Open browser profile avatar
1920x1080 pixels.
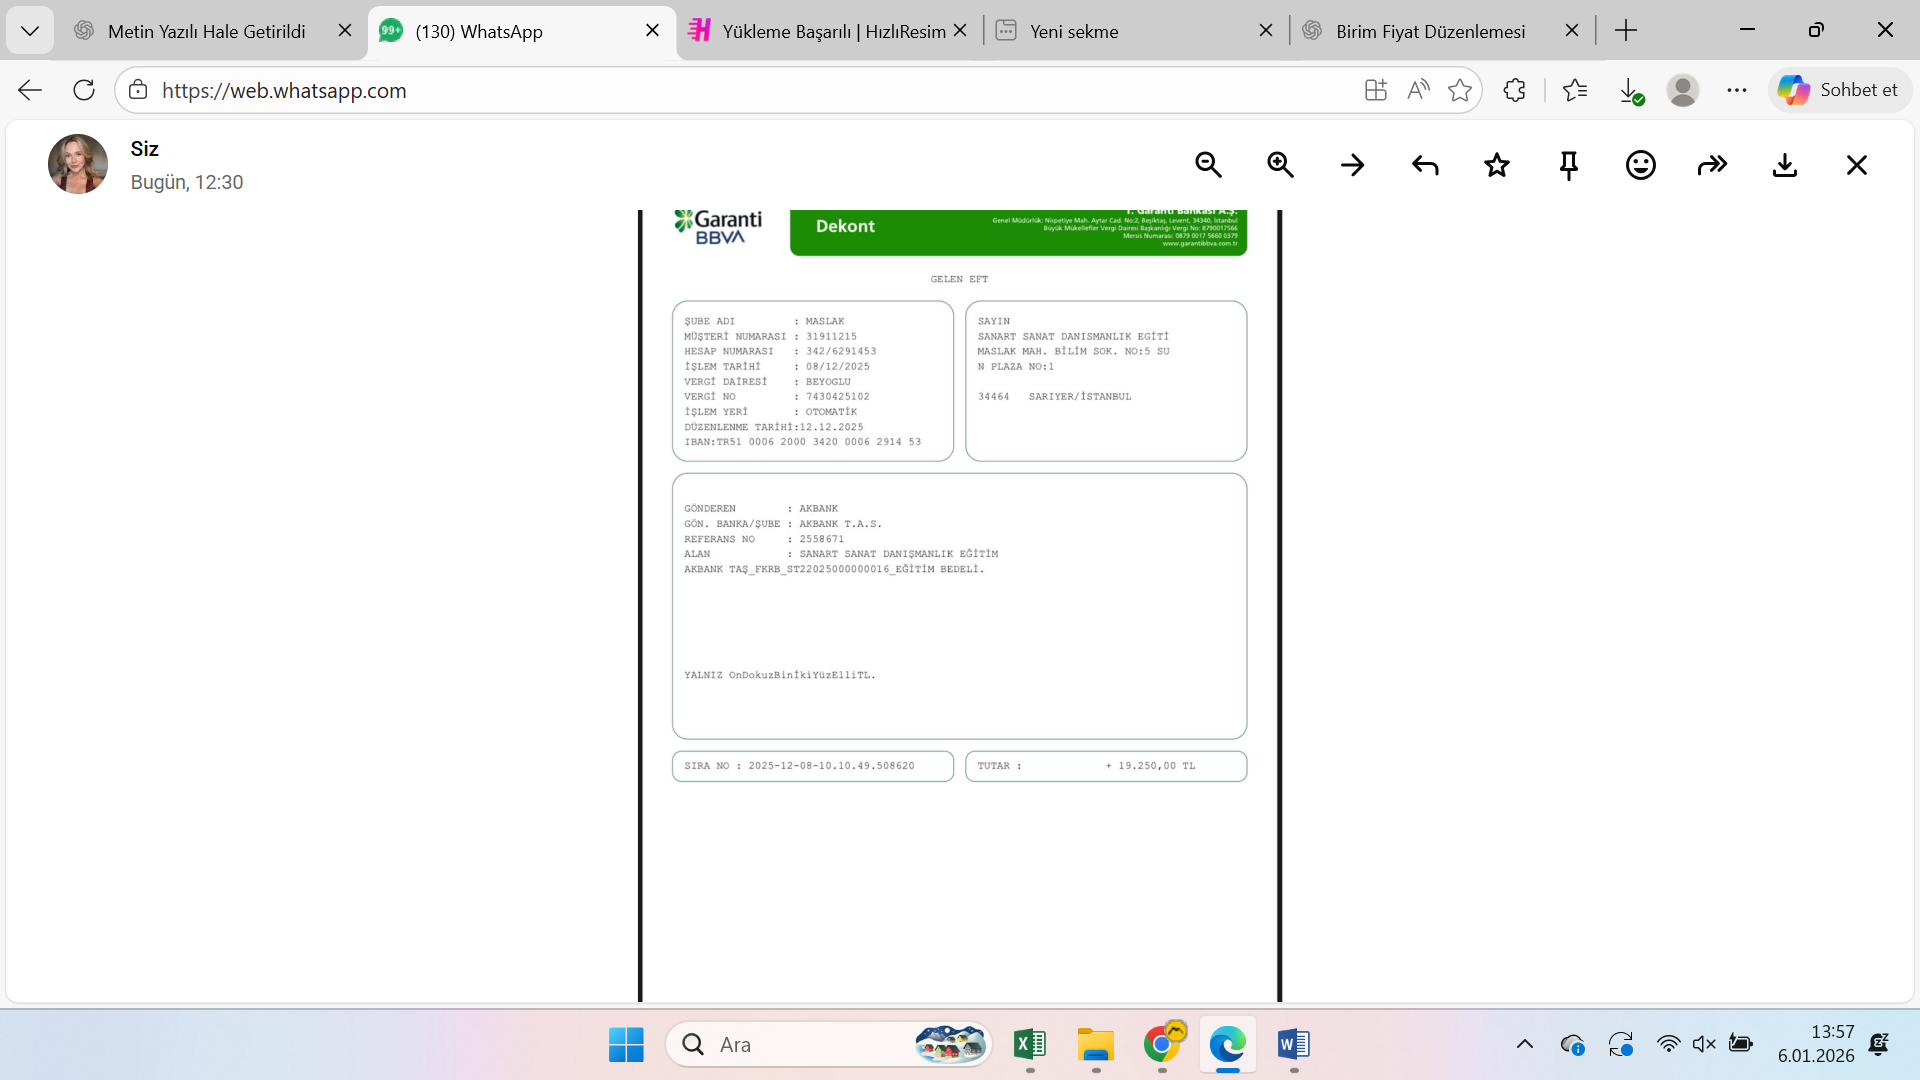(1683, 90)
